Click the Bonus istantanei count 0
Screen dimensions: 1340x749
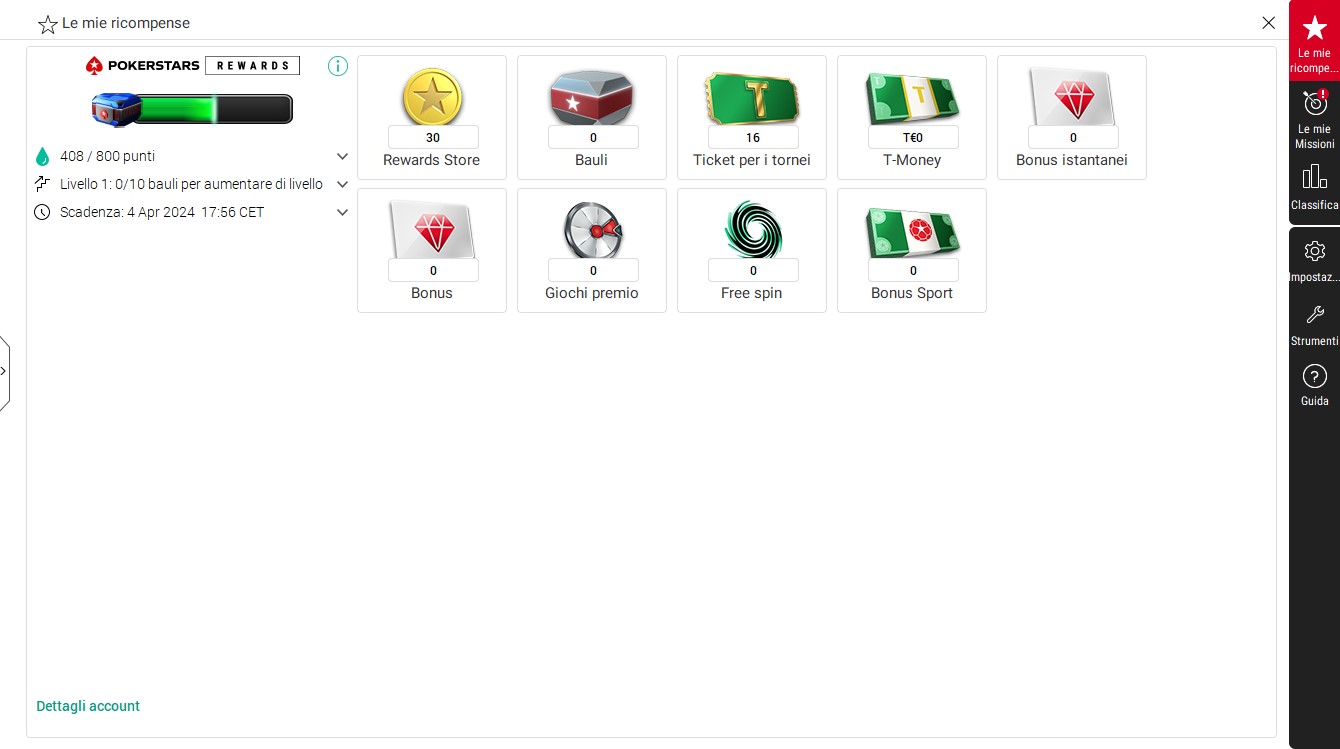click(x=1073, y=138)
